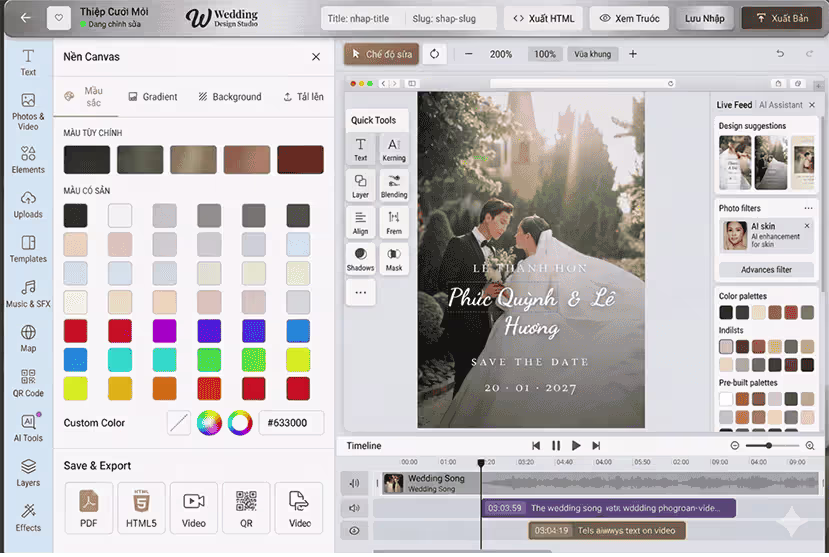Click the rotate reset icon in toolbar
Image resolution: width=829 pixels, height=557 pixels.
(434, 54)
